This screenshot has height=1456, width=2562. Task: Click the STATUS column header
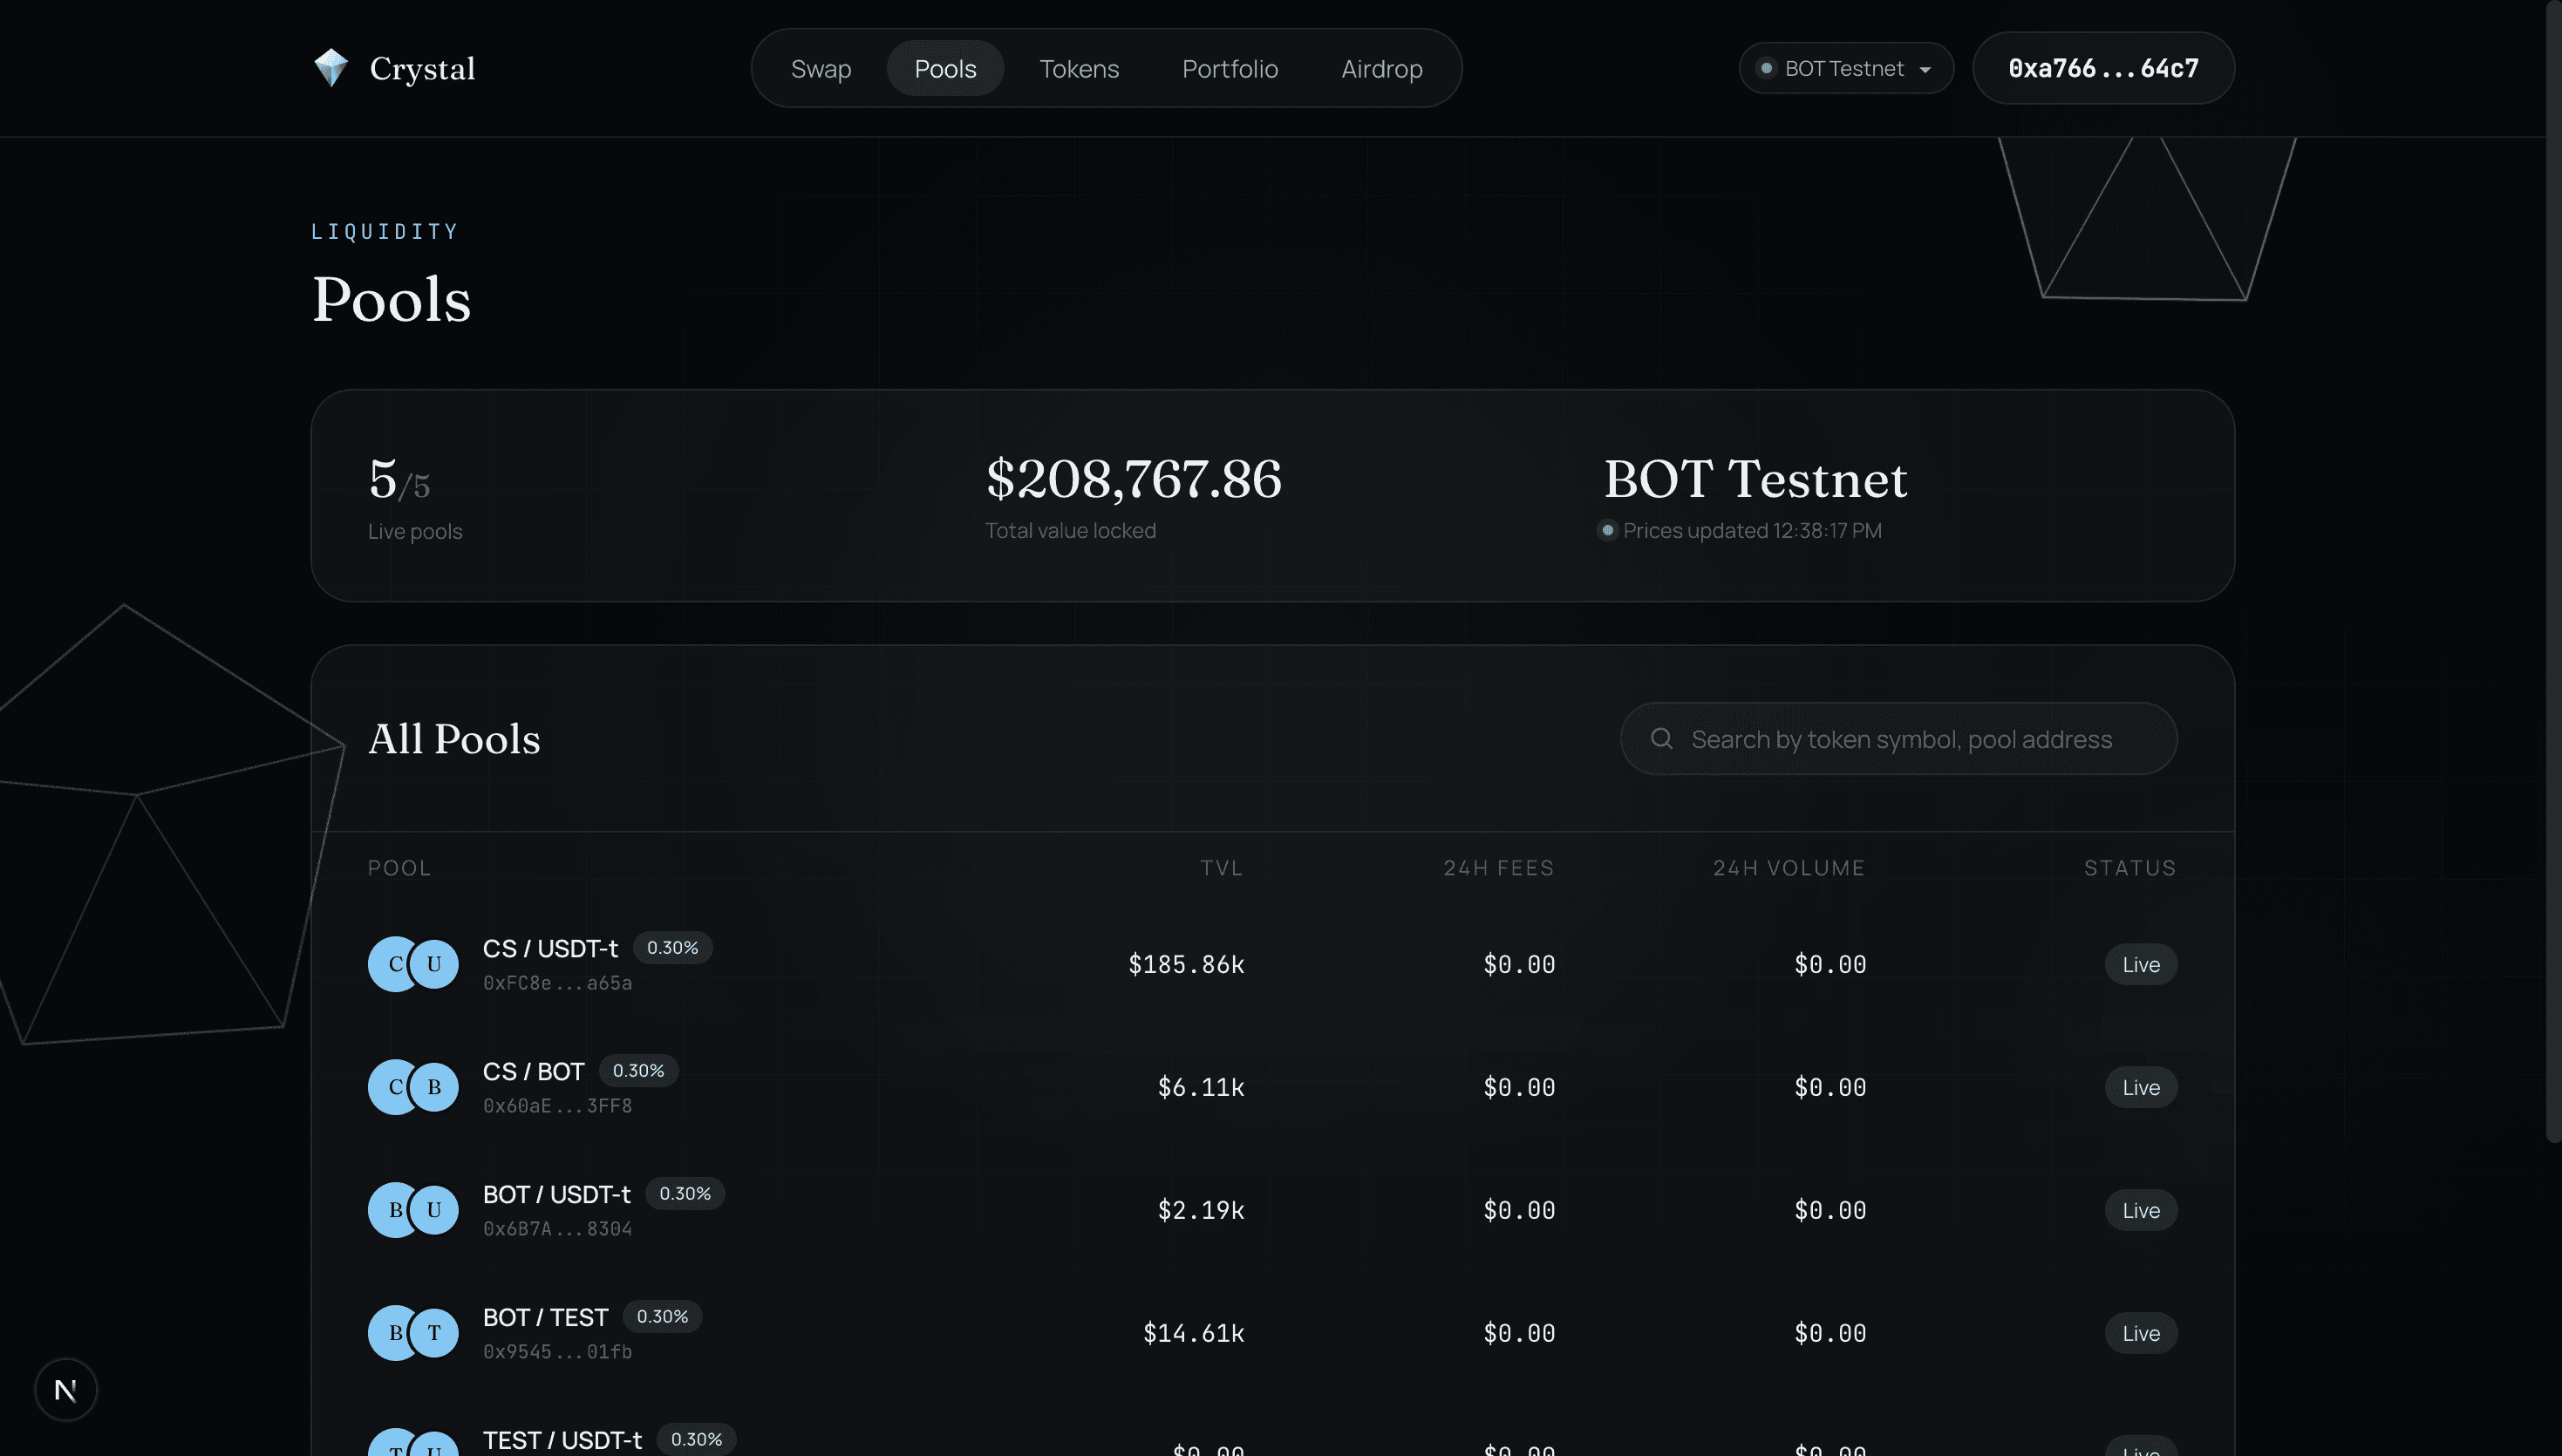pos(2130,867)
